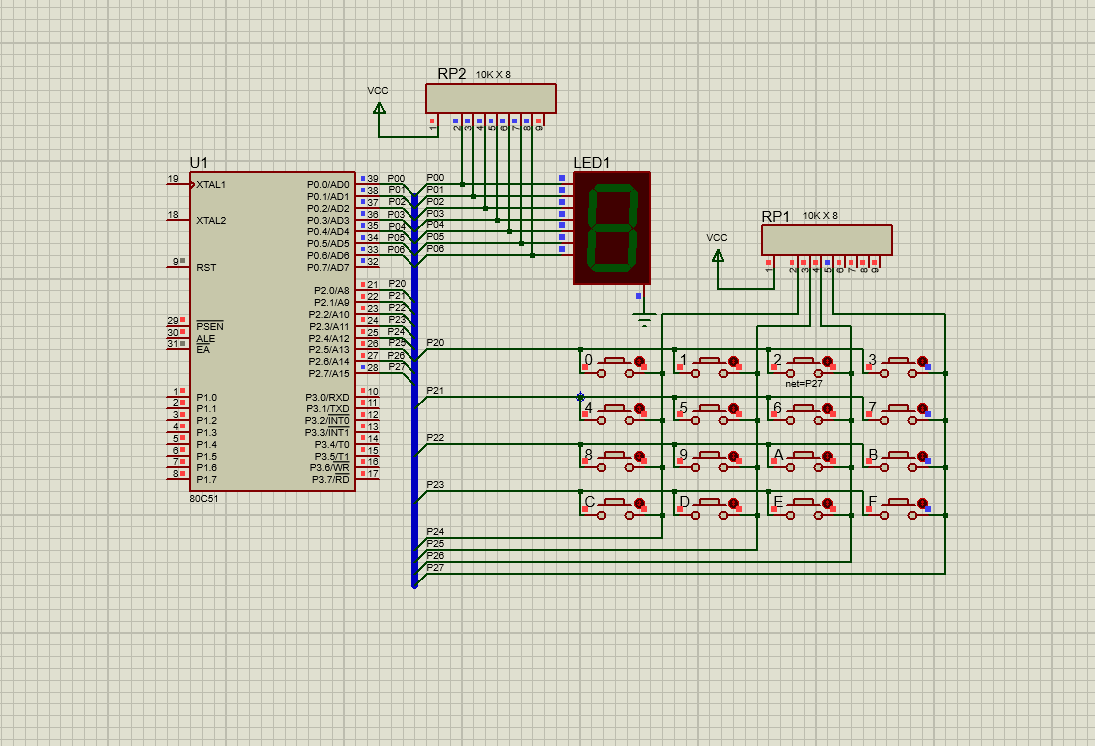Click the 'P2.7/A15' pin label

(330, 374)
